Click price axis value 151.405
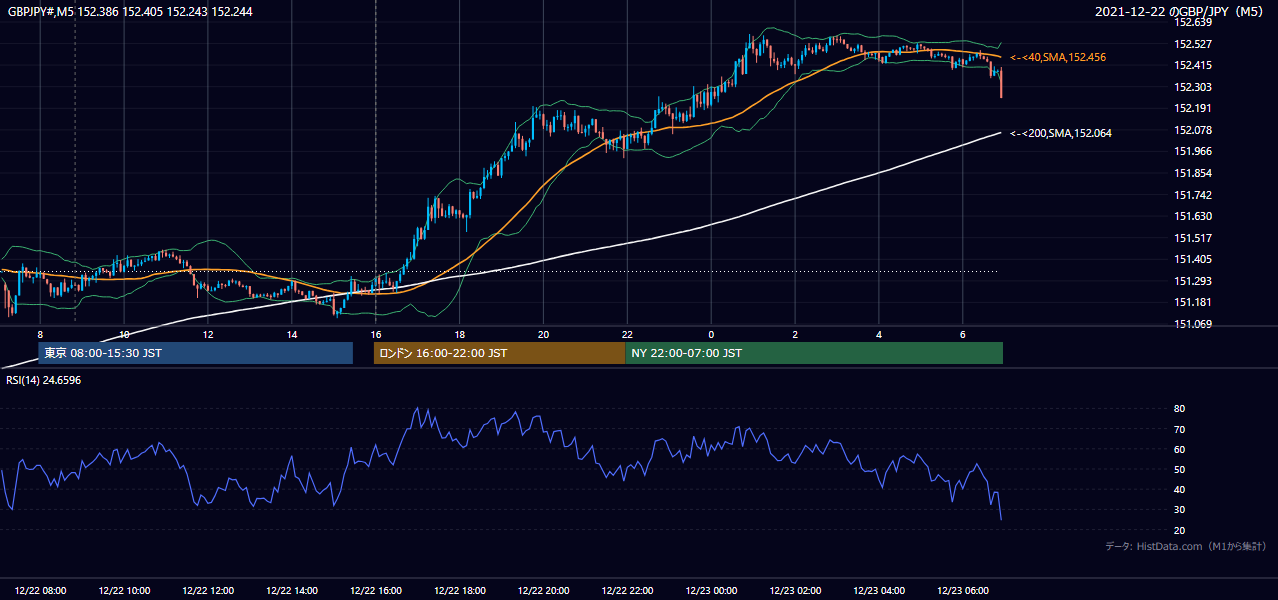 coord(1192,259)
